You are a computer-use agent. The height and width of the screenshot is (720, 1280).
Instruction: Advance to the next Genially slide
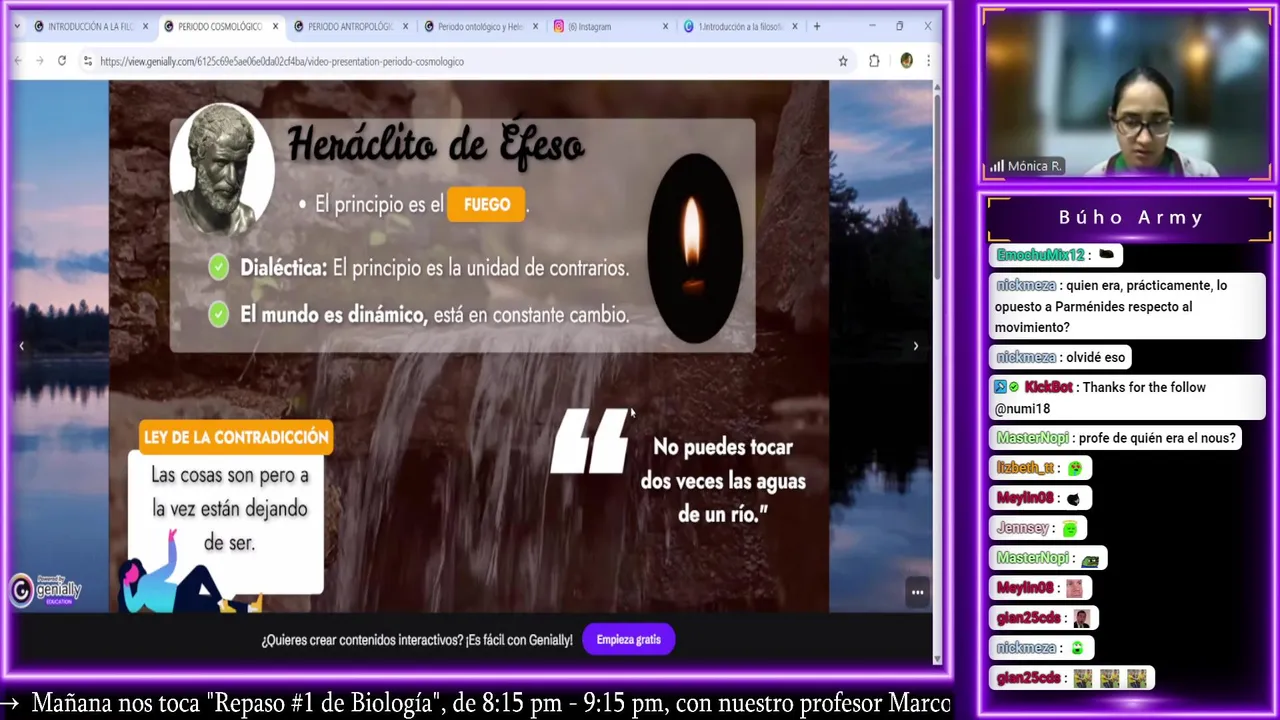pos(915,346)
